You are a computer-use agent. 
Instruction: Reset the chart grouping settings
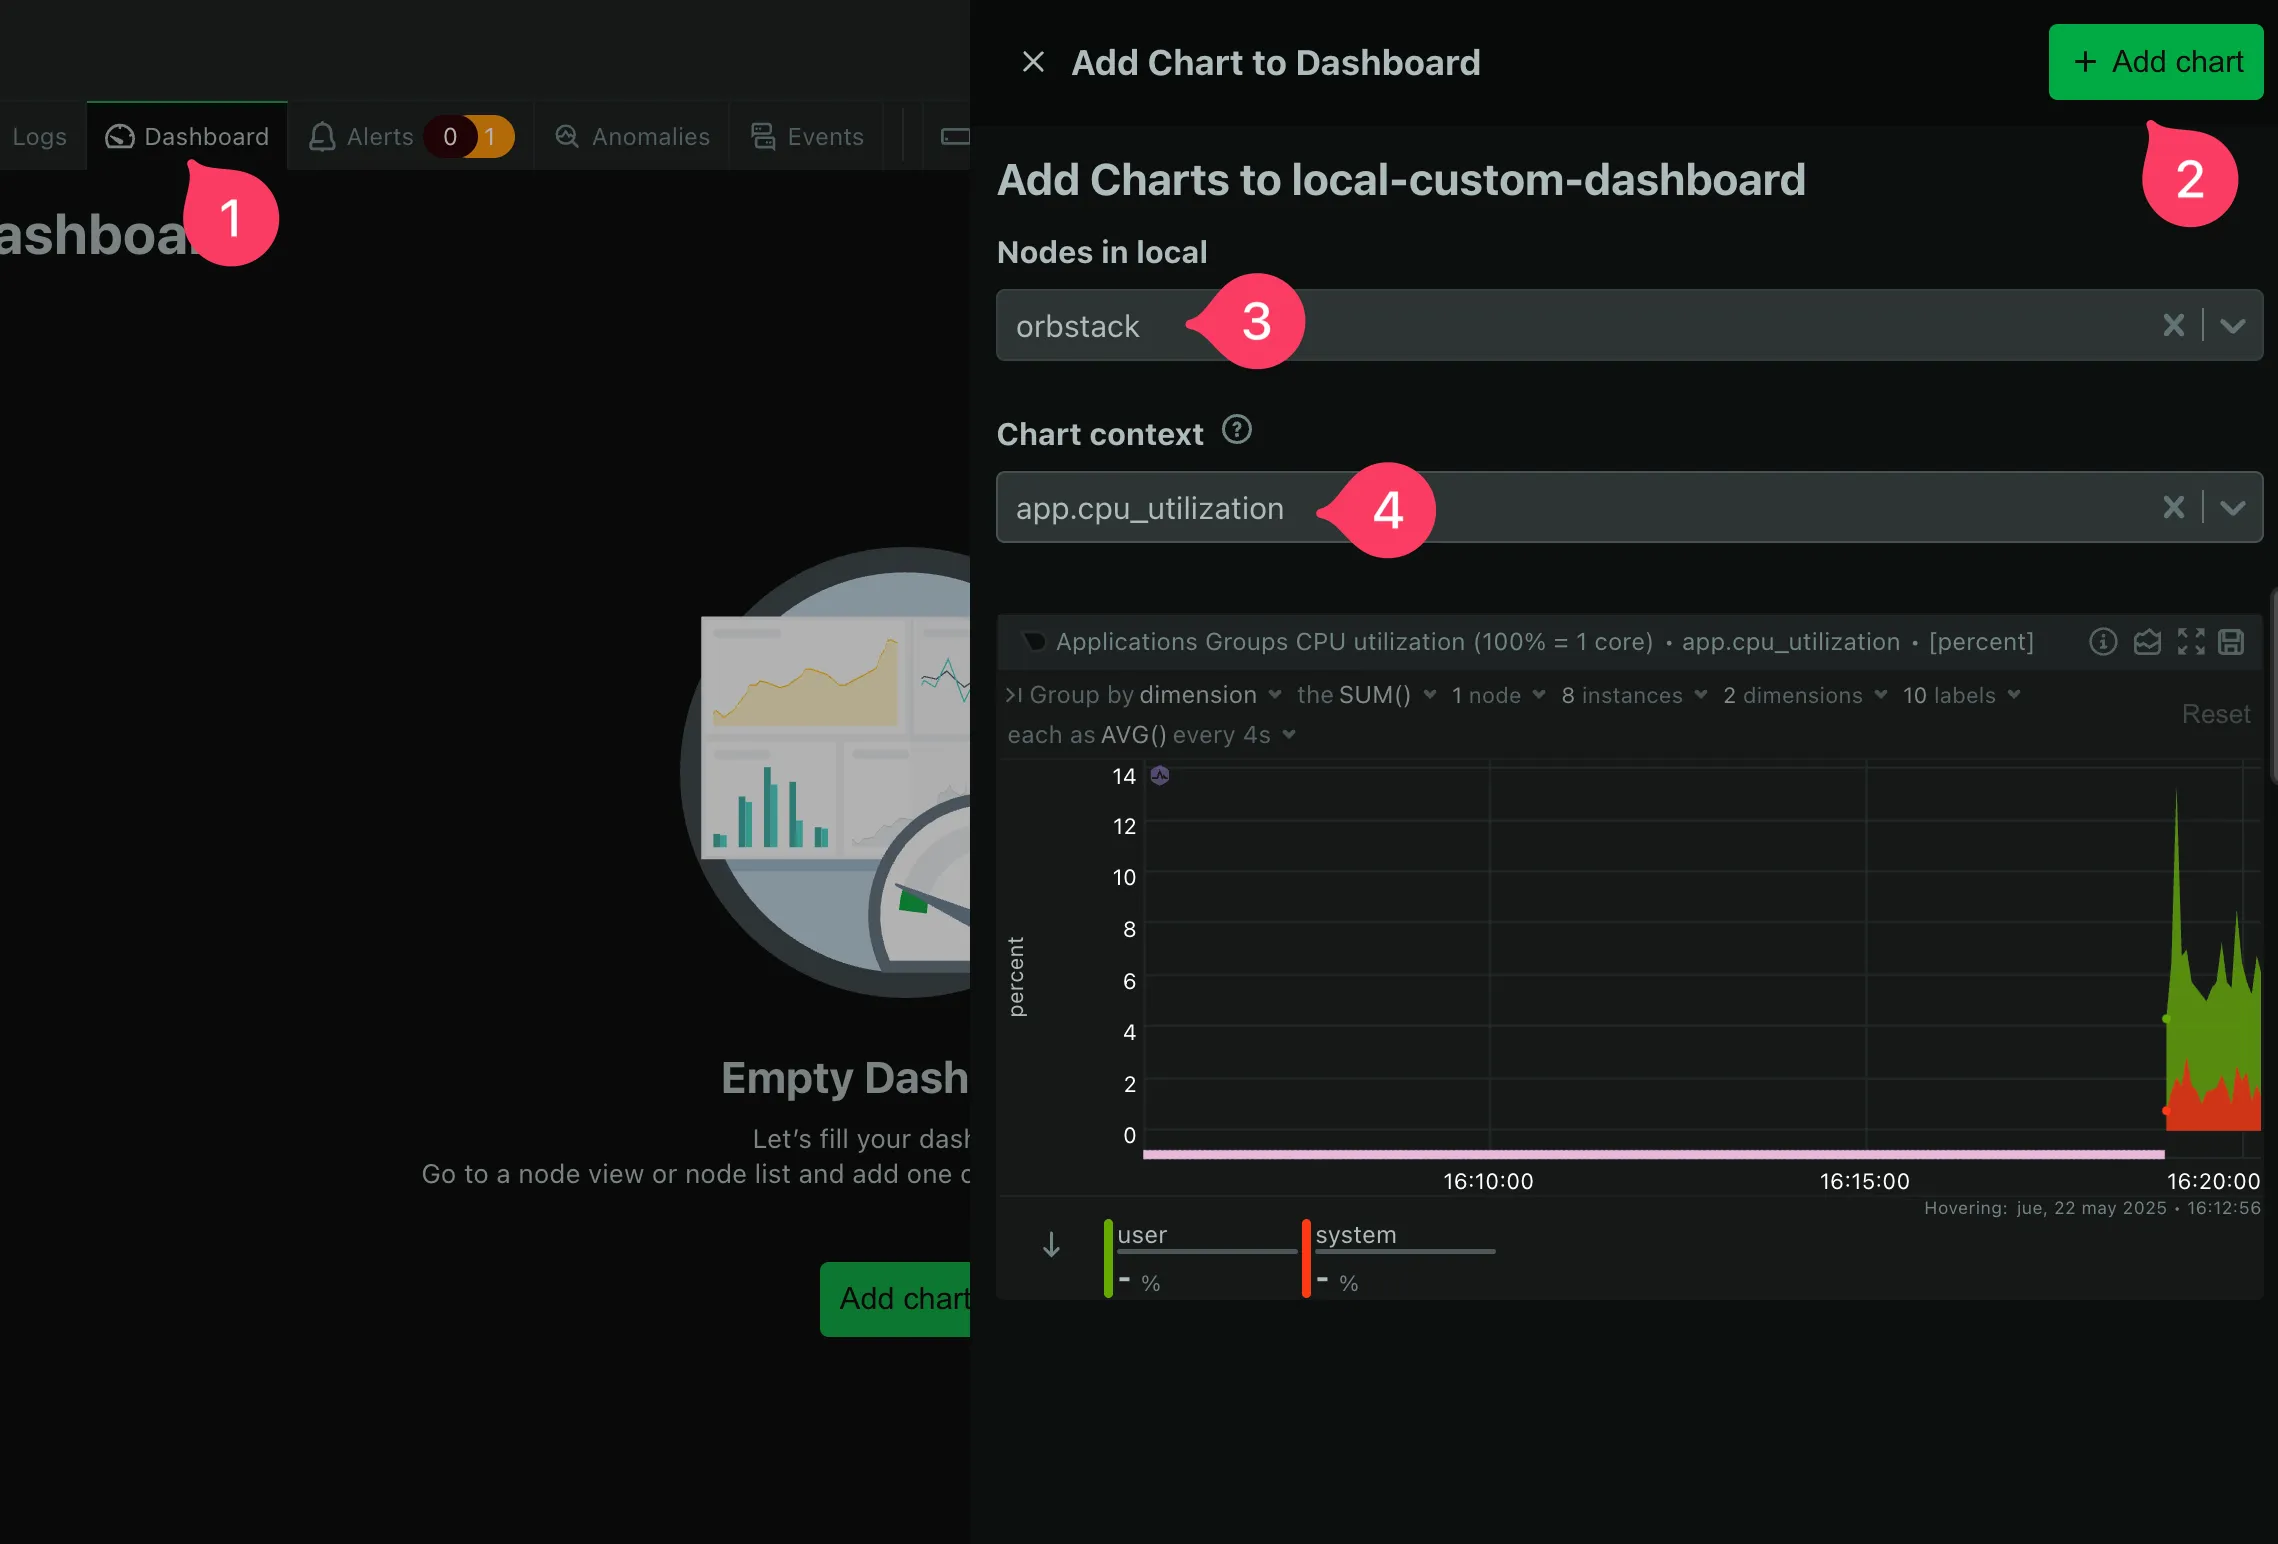2216,713
